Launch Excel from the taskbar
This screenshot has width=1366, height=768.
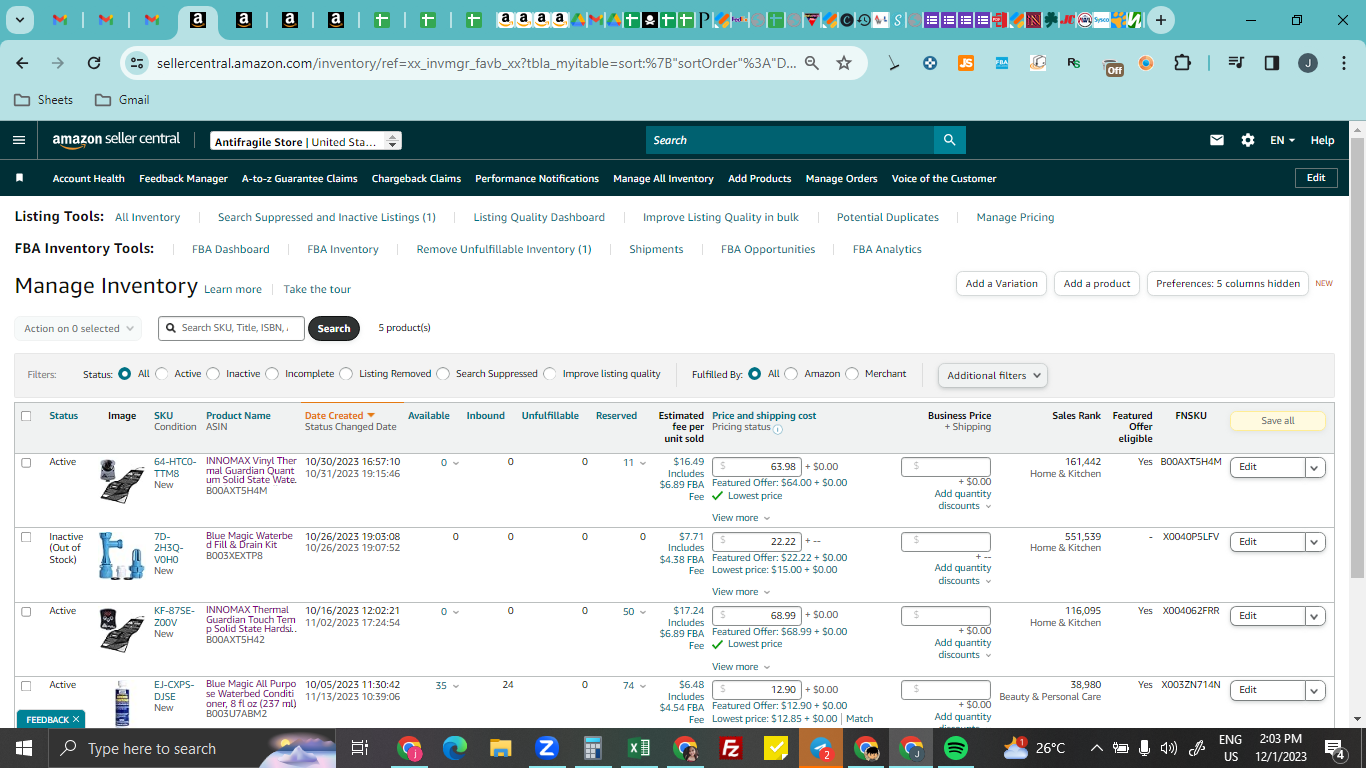639,748
